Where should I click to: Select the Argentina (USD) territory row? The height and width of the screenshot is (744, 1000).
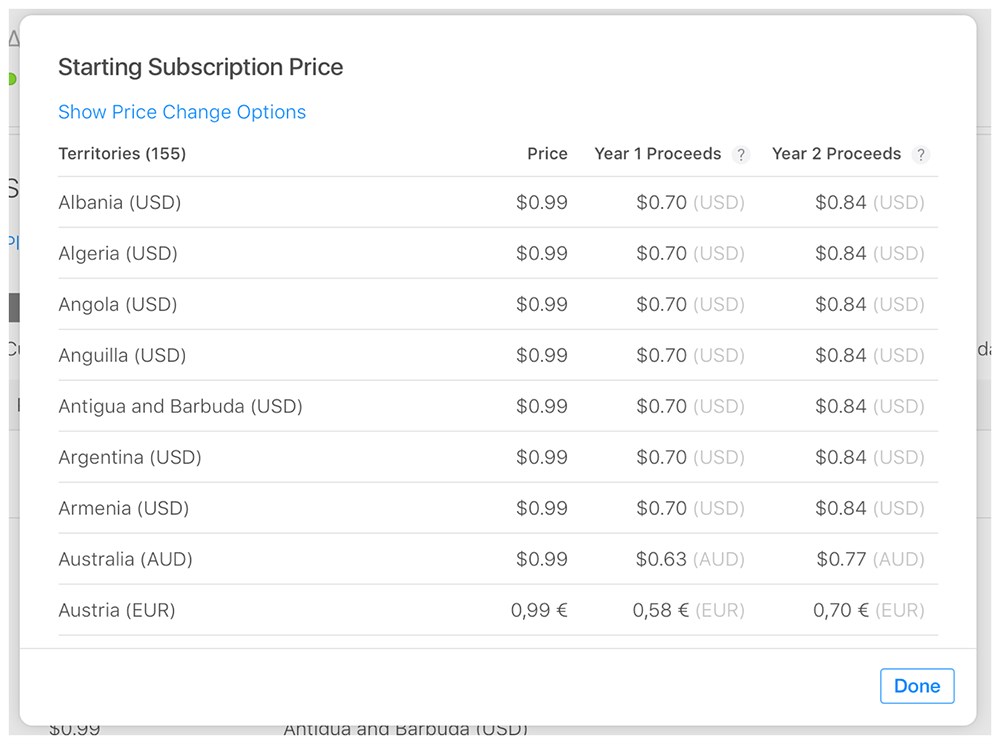coord(497,457)
